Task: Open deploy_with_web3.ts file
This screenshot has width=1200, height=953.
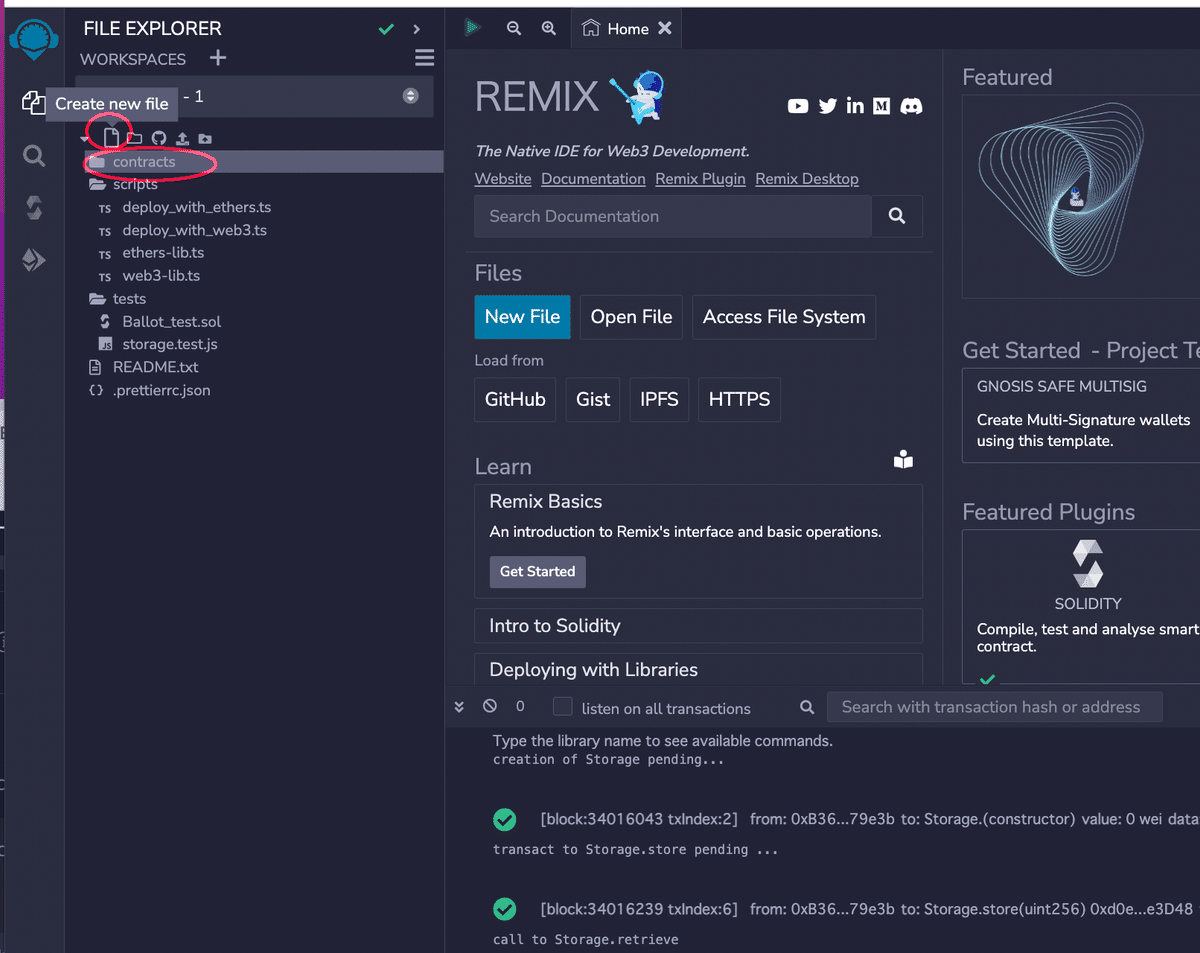Action: coord(194,230)
